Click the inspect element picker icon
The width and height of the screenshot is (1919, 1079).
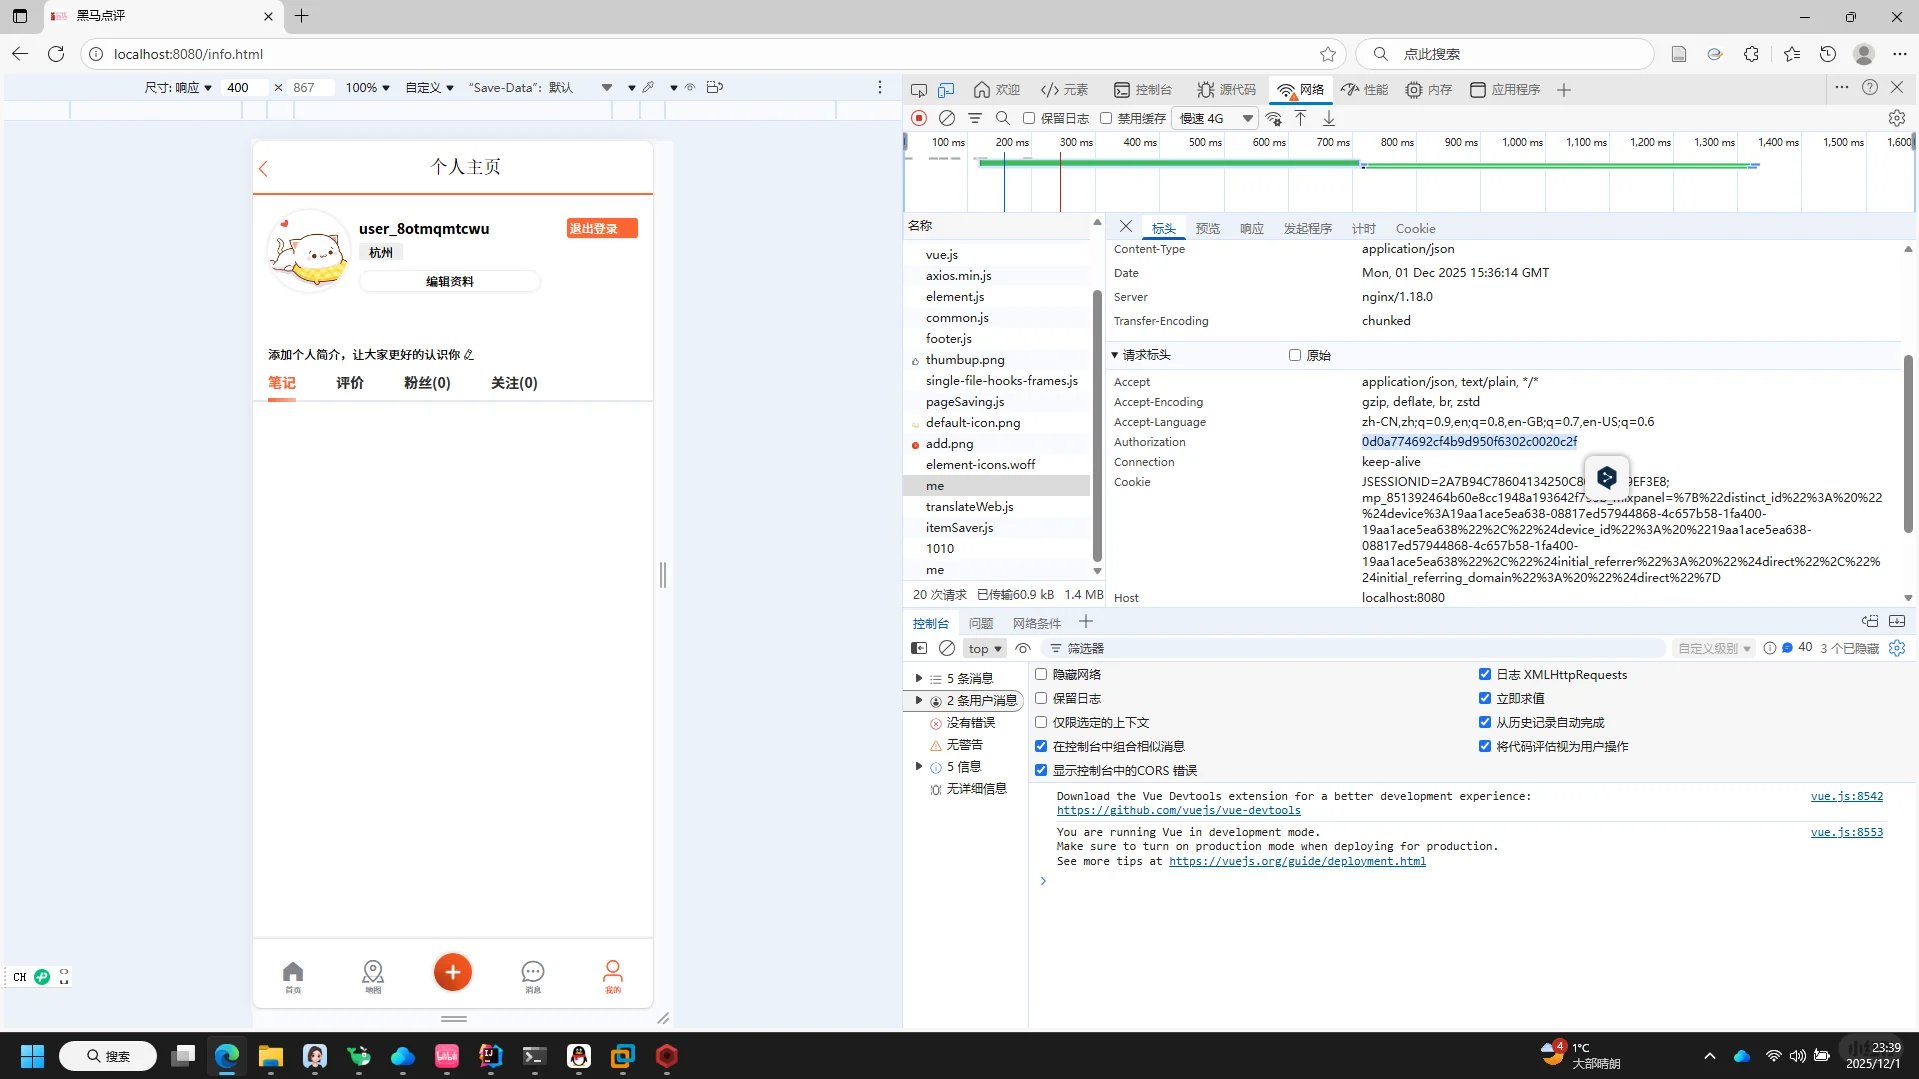(919, 90)
